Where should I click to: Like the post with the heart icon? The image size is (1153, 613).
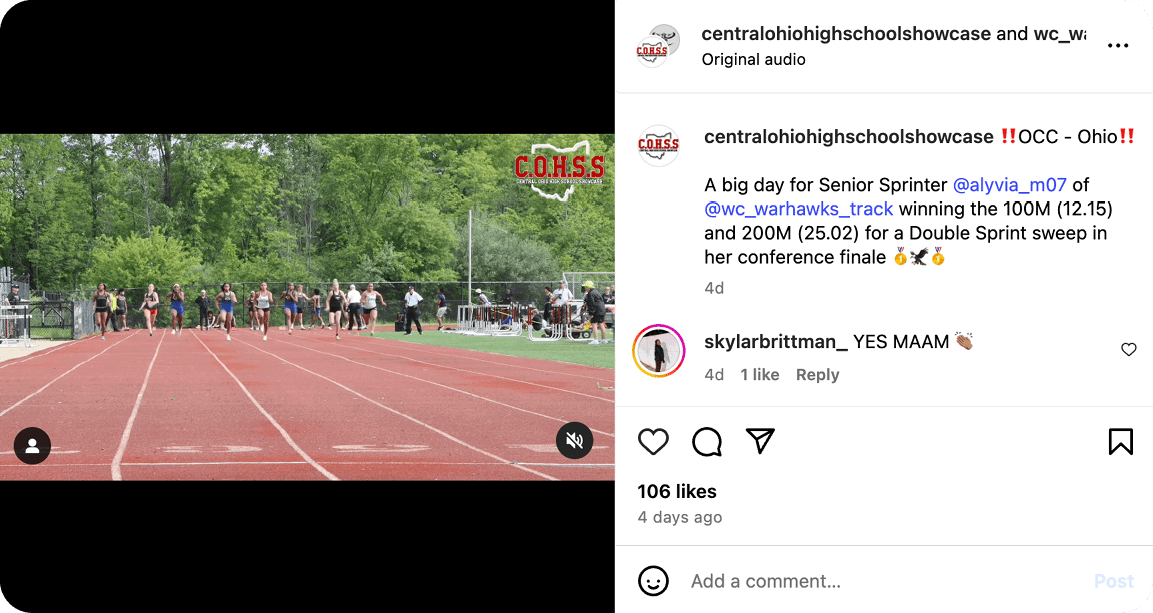[653, 442]
